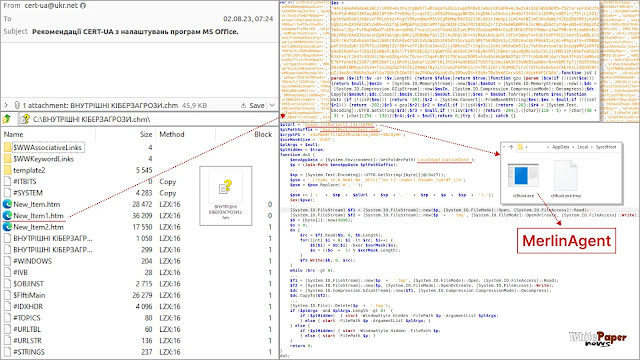Select the #URLSTR file icon
The width and height of the screenshot is (640, 360).
tap(7, 340)
